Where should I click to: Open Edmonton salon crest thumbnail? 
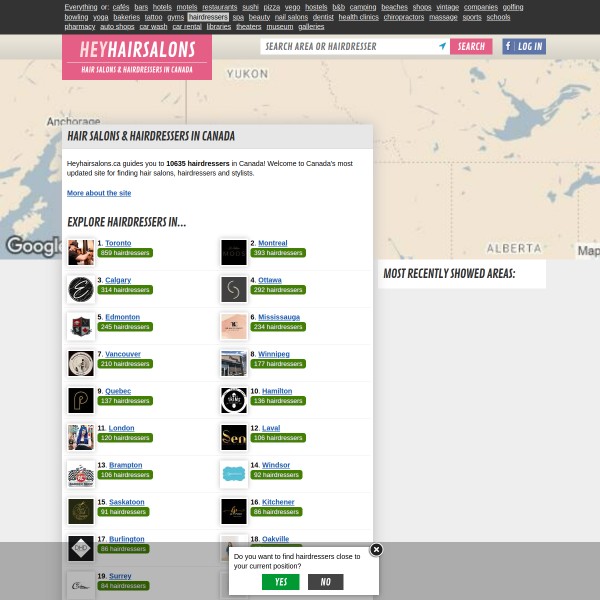tap(81, 326)
